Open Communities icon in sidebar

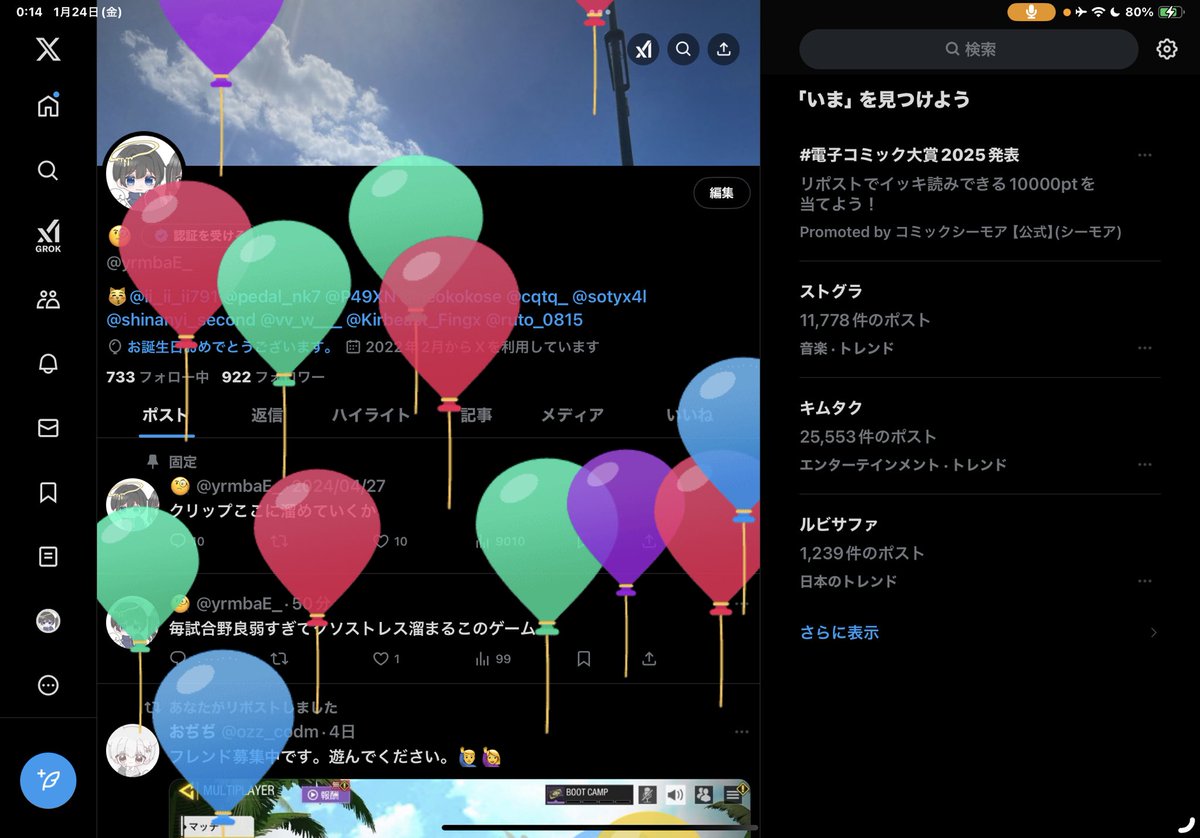48,299
